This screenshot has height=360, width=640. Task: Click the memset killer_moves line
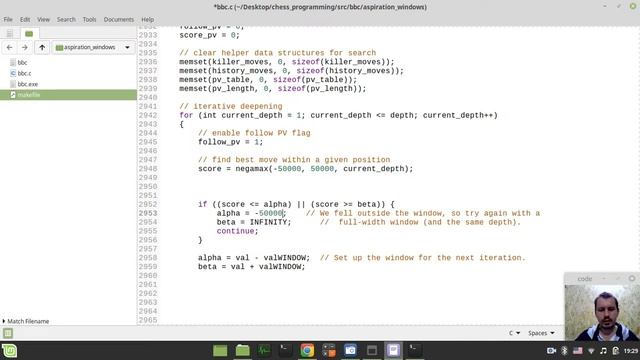(x=287, y=62)
